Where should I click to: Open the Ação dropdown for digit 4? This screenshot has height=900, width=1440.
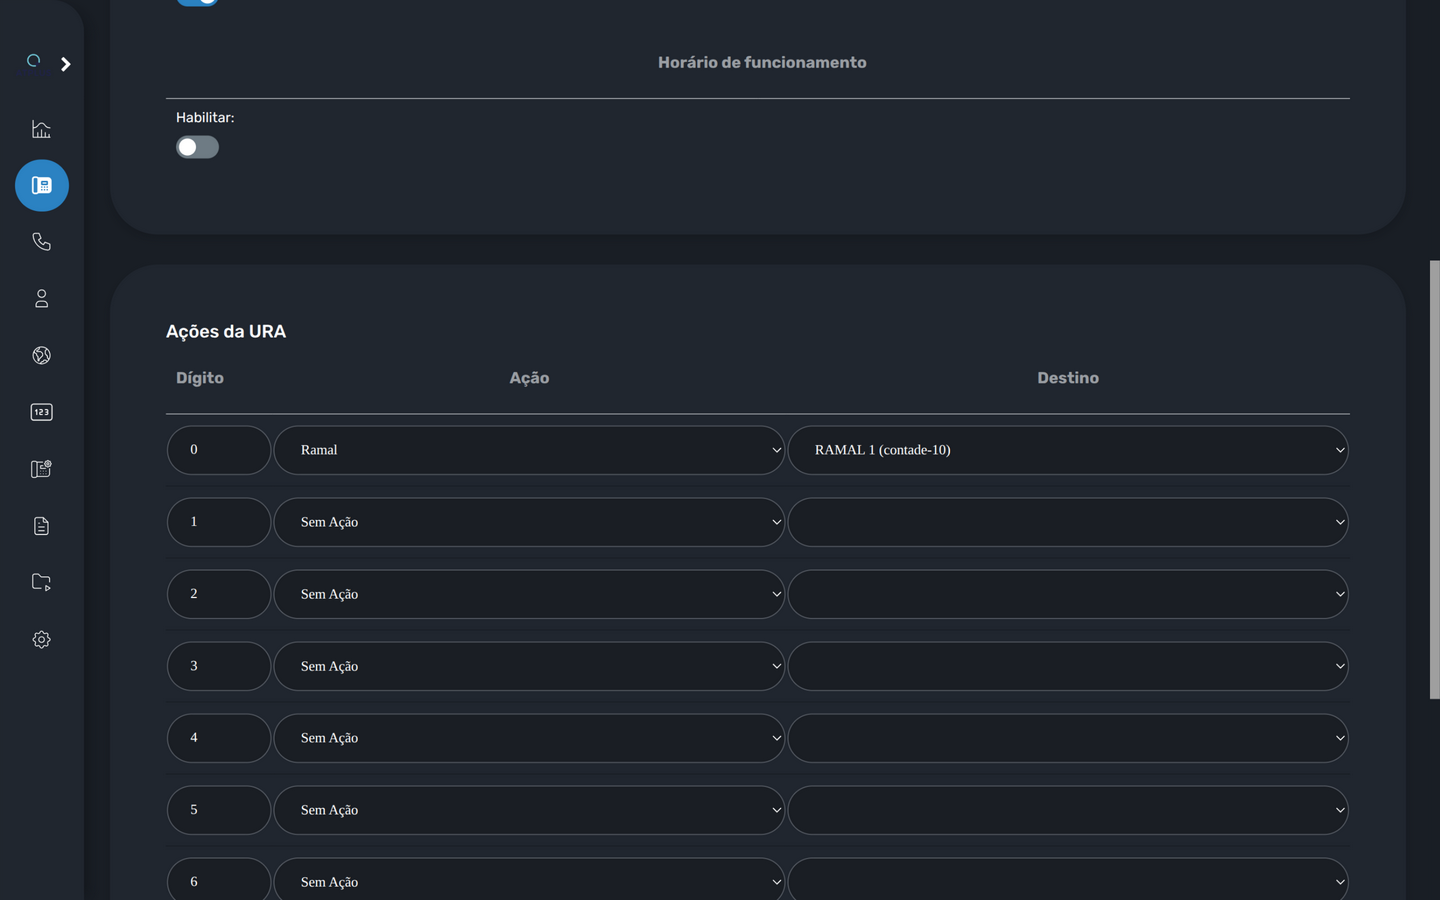point(529,738)
